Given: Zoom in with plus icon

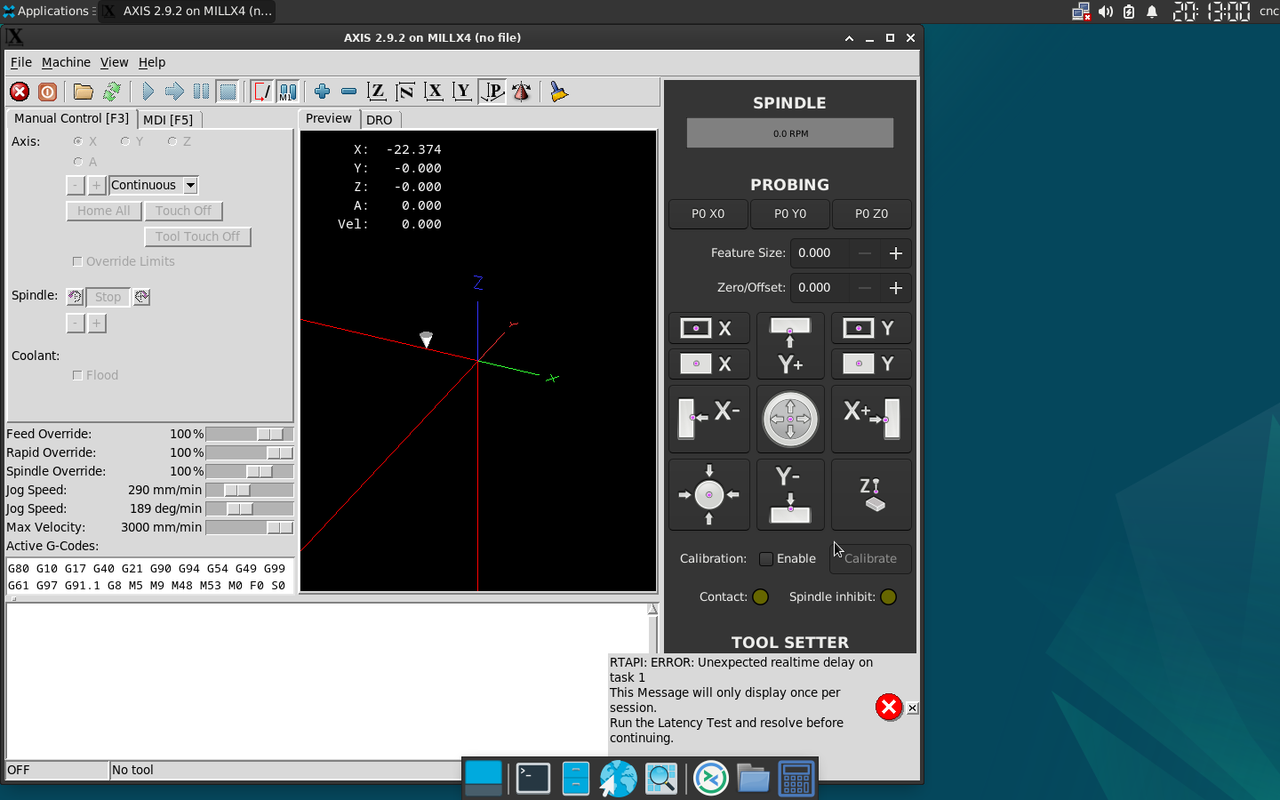Looking at the screenshot, I should click(322, 92).
